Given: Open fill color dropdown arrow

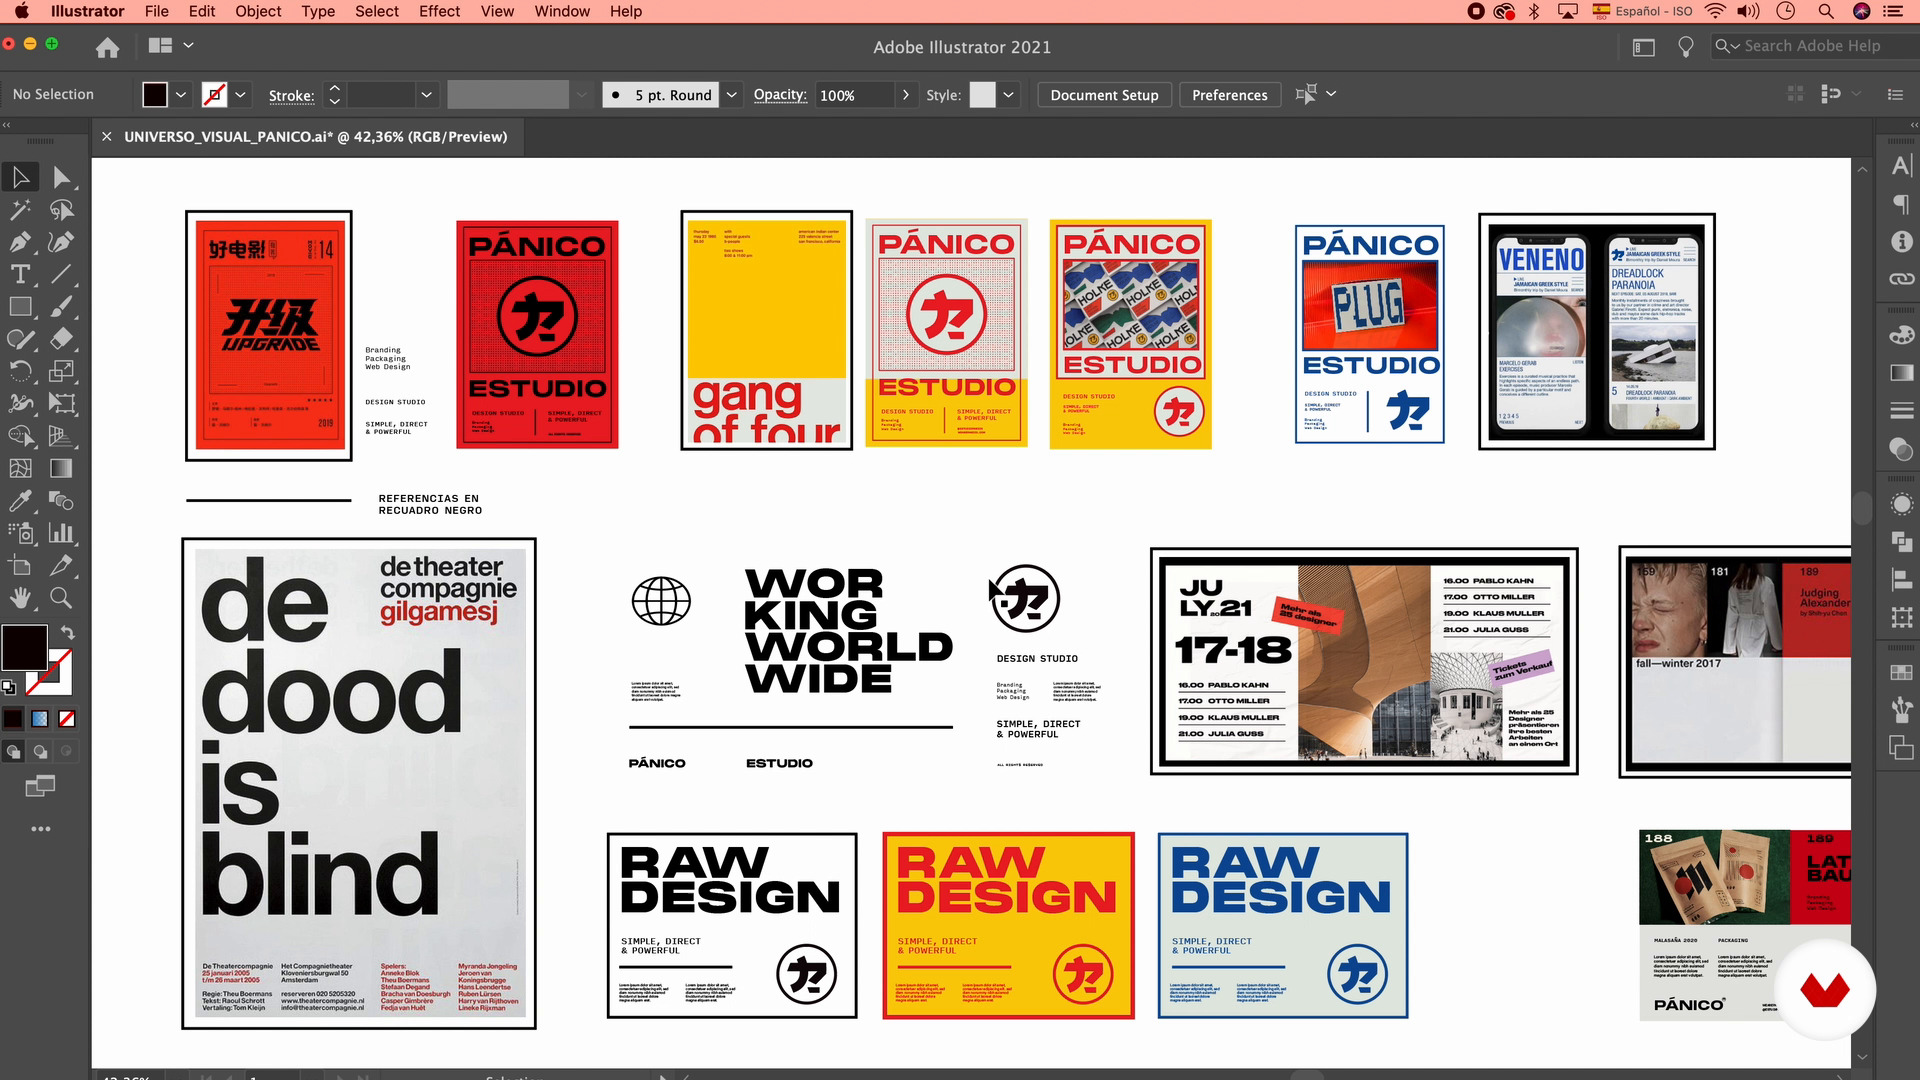Looking at the screenshot, I should point(181,95).
